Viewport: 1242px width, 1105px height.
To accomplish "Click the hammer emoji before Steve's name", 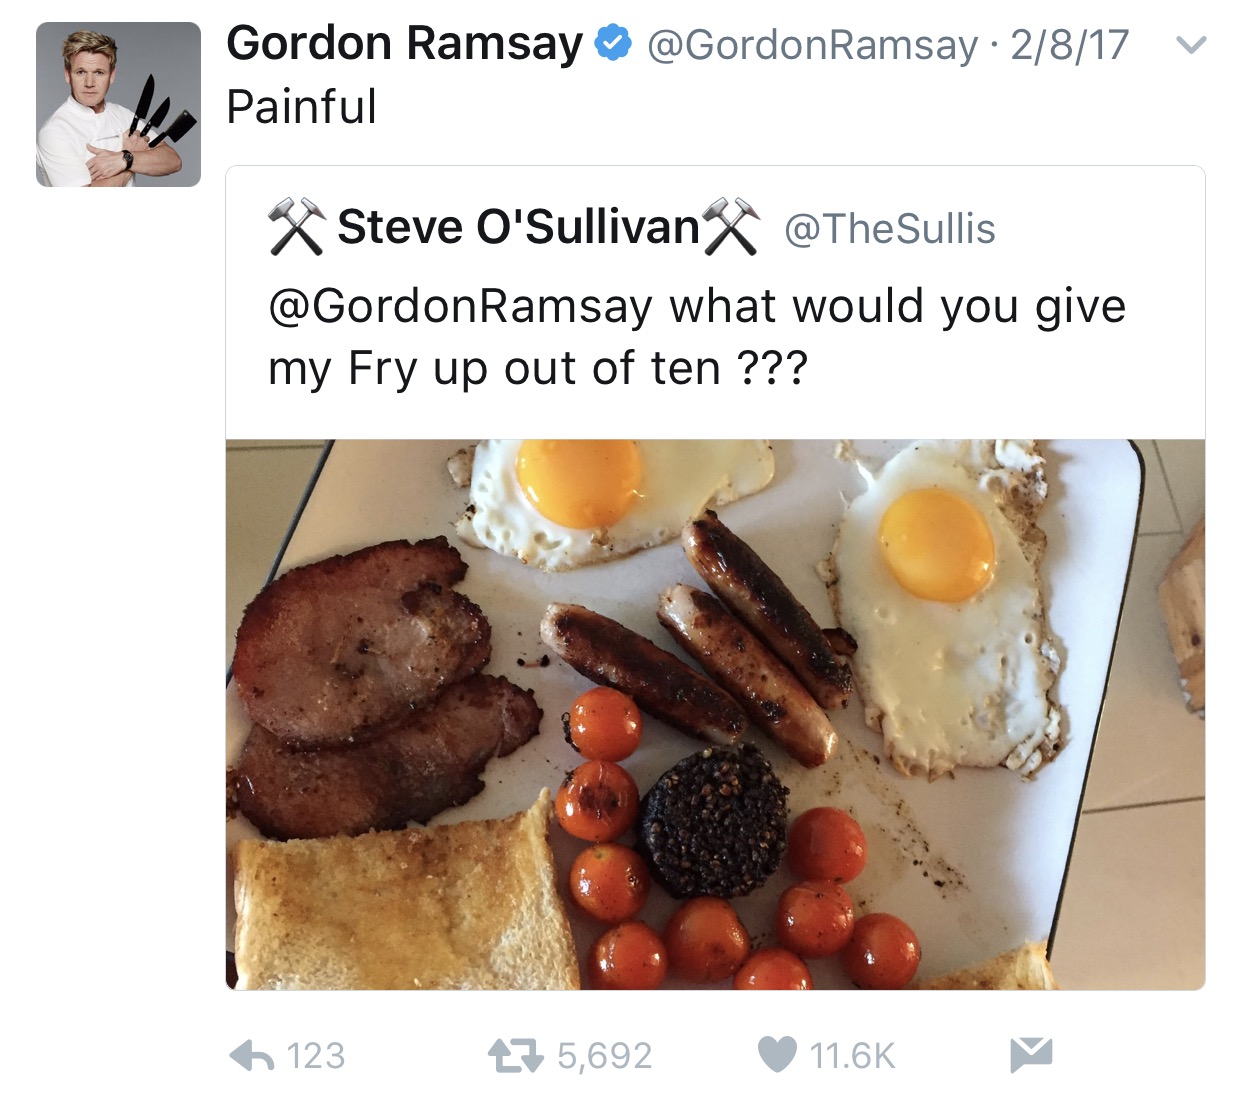I will [297, 226].
